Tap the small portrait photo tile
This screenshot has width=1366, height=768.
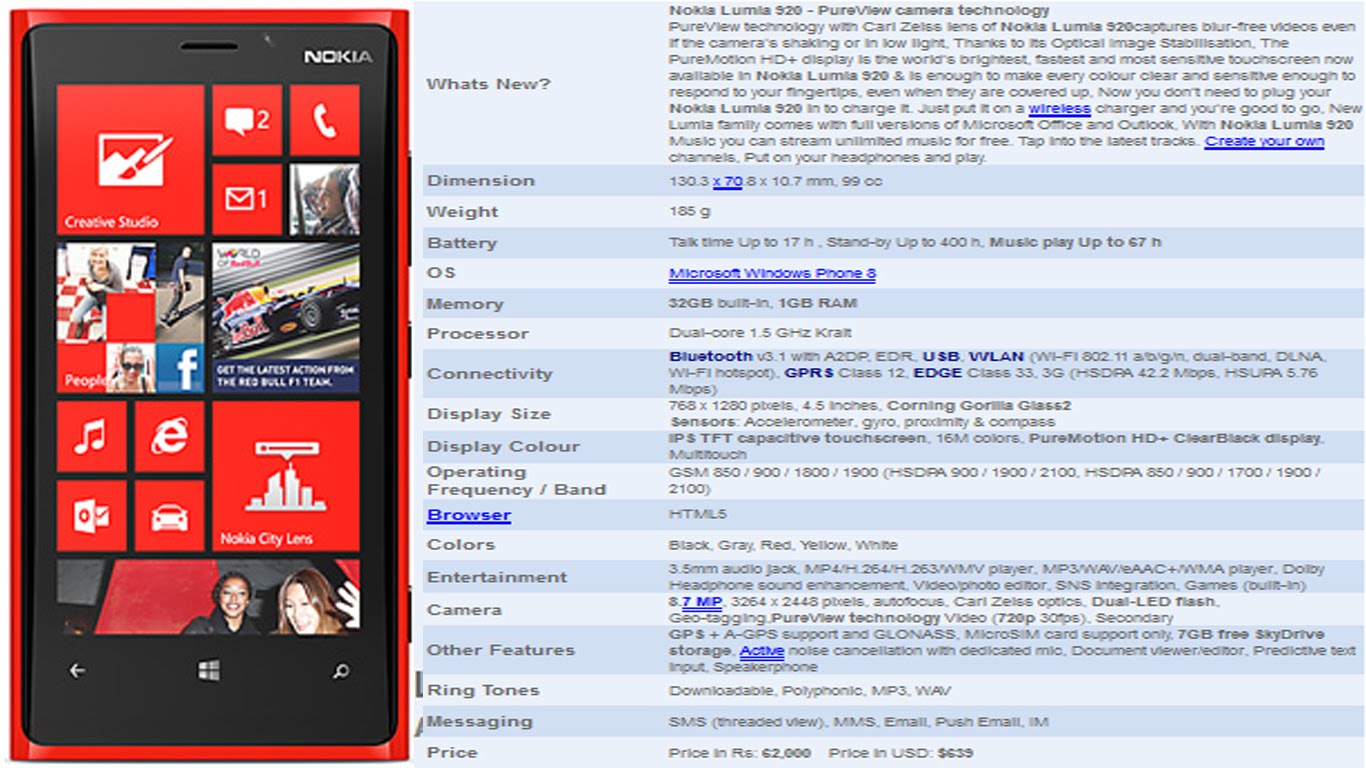324,199
